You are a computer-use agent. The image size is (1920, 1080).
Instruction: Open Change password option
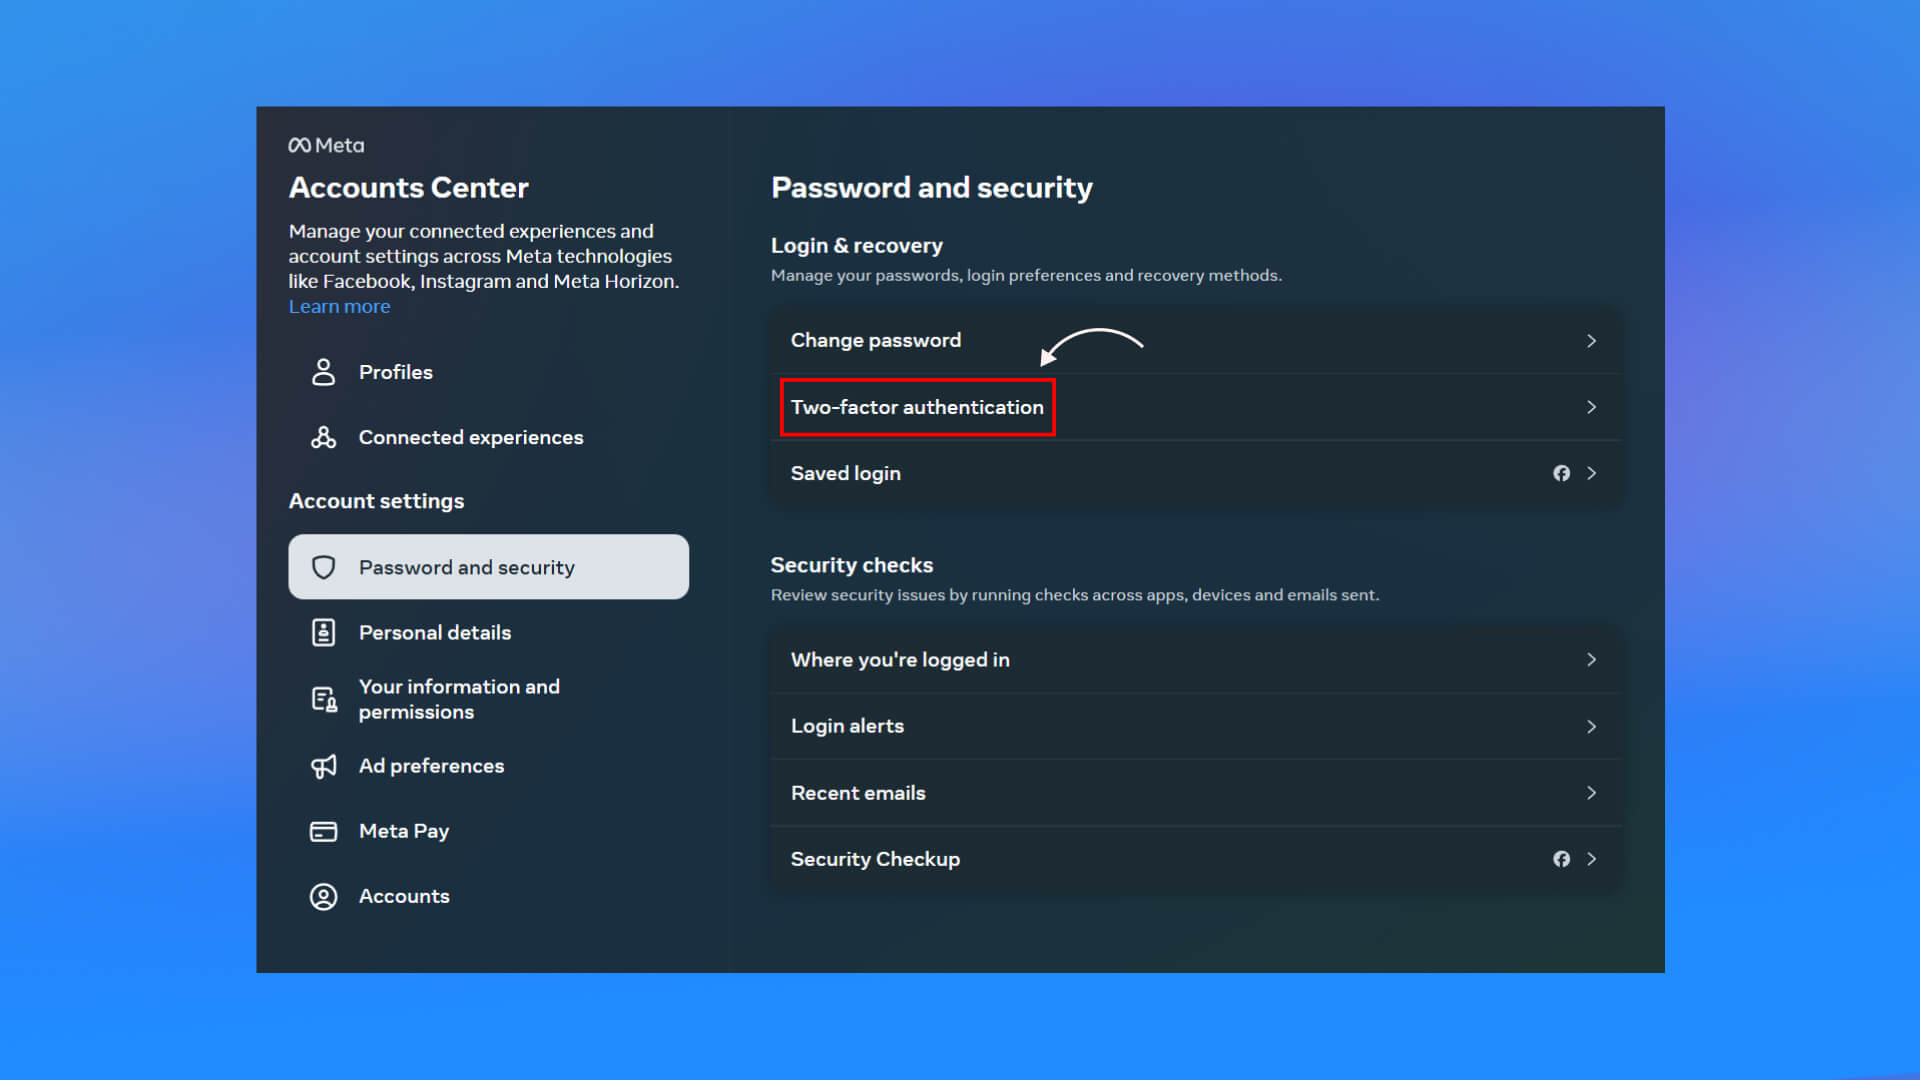click(x=1196, y=341)
